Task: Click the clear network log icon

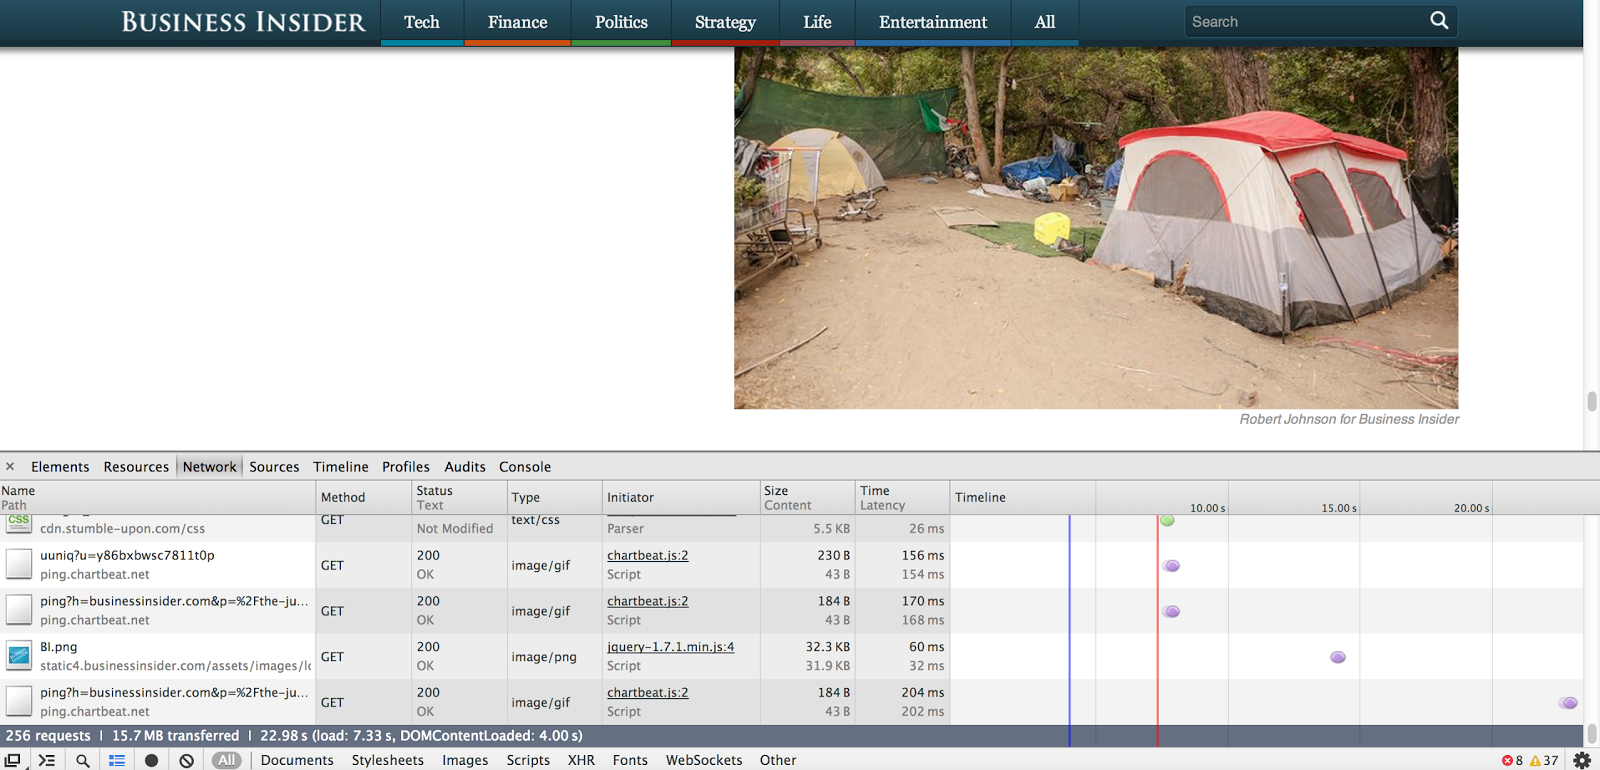Action: [x=186, y=760]
